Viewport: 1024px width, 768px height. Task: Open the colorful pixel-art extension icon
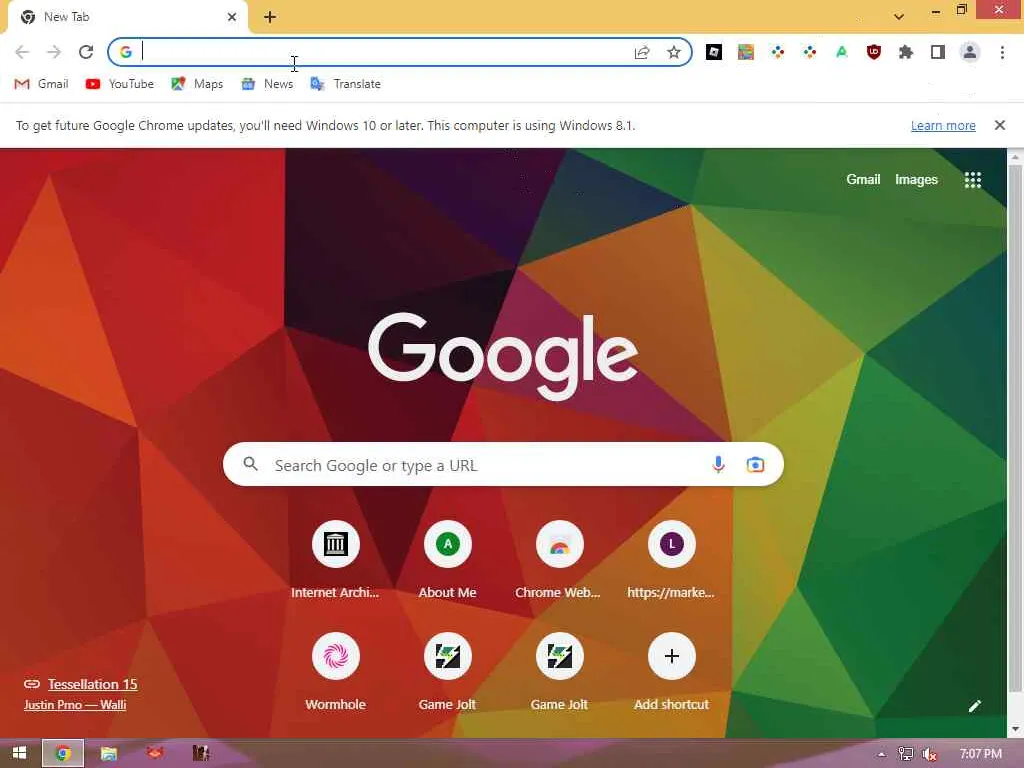click(x=746, y=52)
